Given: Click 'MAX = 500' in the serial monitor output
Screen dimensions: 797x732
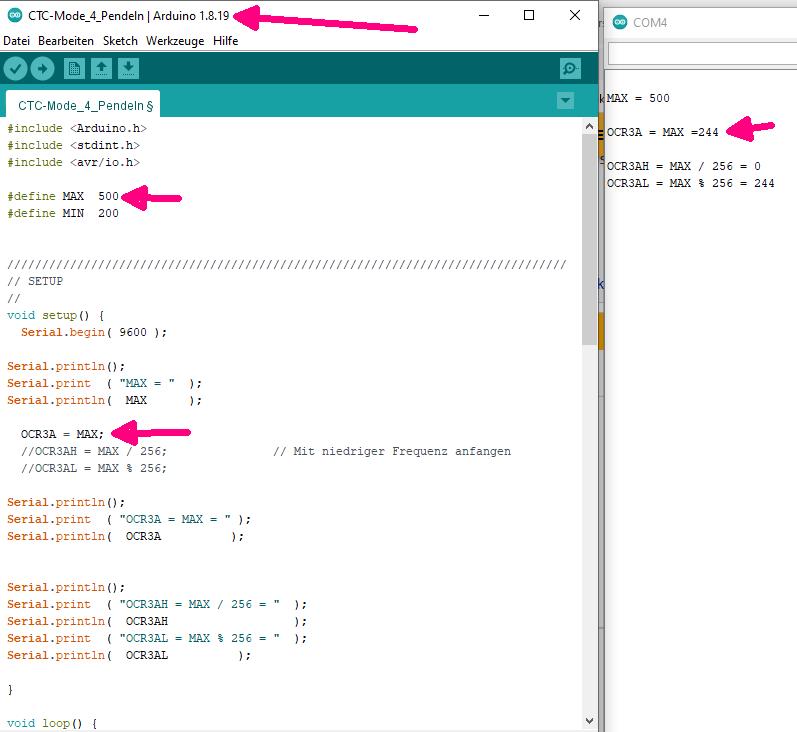Looking at the screenshot, I should (638, 98).
